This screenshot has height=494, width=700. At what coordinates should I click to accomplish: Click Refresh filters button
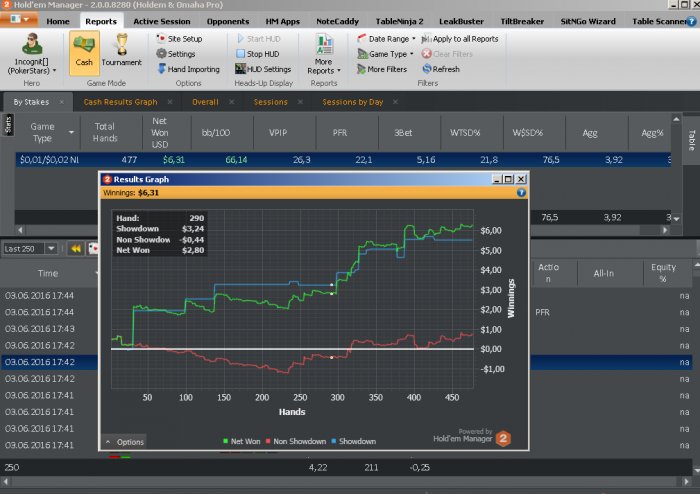pyautogui.click(x=441, y=69)
